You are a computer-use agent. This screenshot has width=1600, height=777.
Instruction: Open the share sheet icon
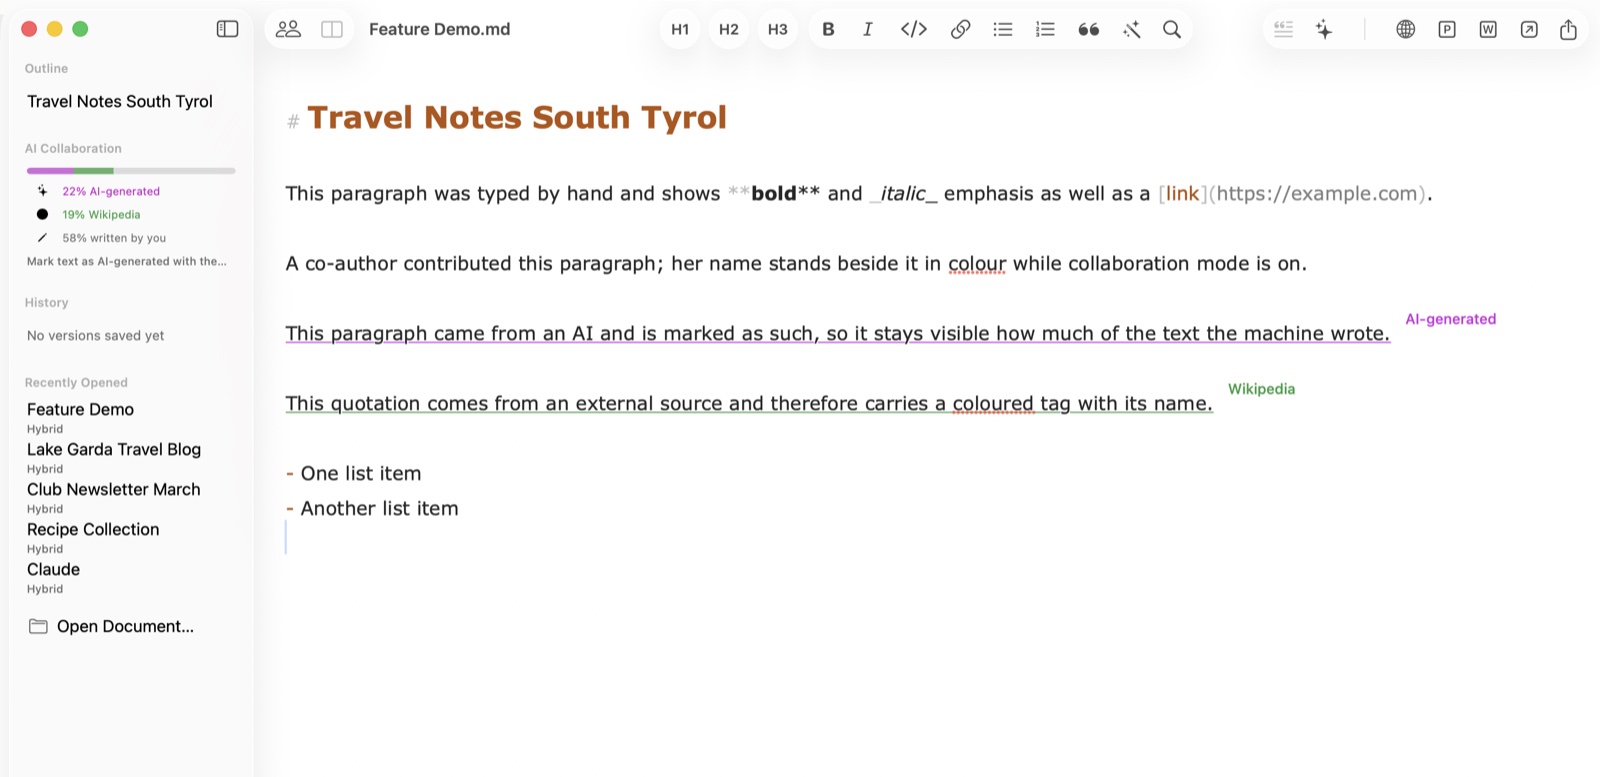[x=1568, y=29]
